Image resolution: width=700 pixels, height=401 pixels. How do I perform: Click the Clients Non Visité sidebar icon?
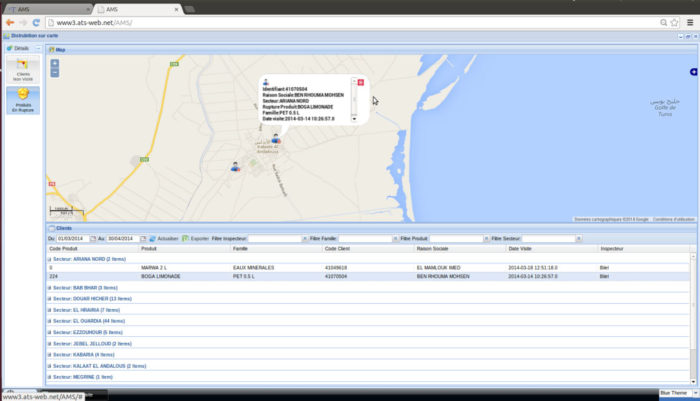point(21,68)
